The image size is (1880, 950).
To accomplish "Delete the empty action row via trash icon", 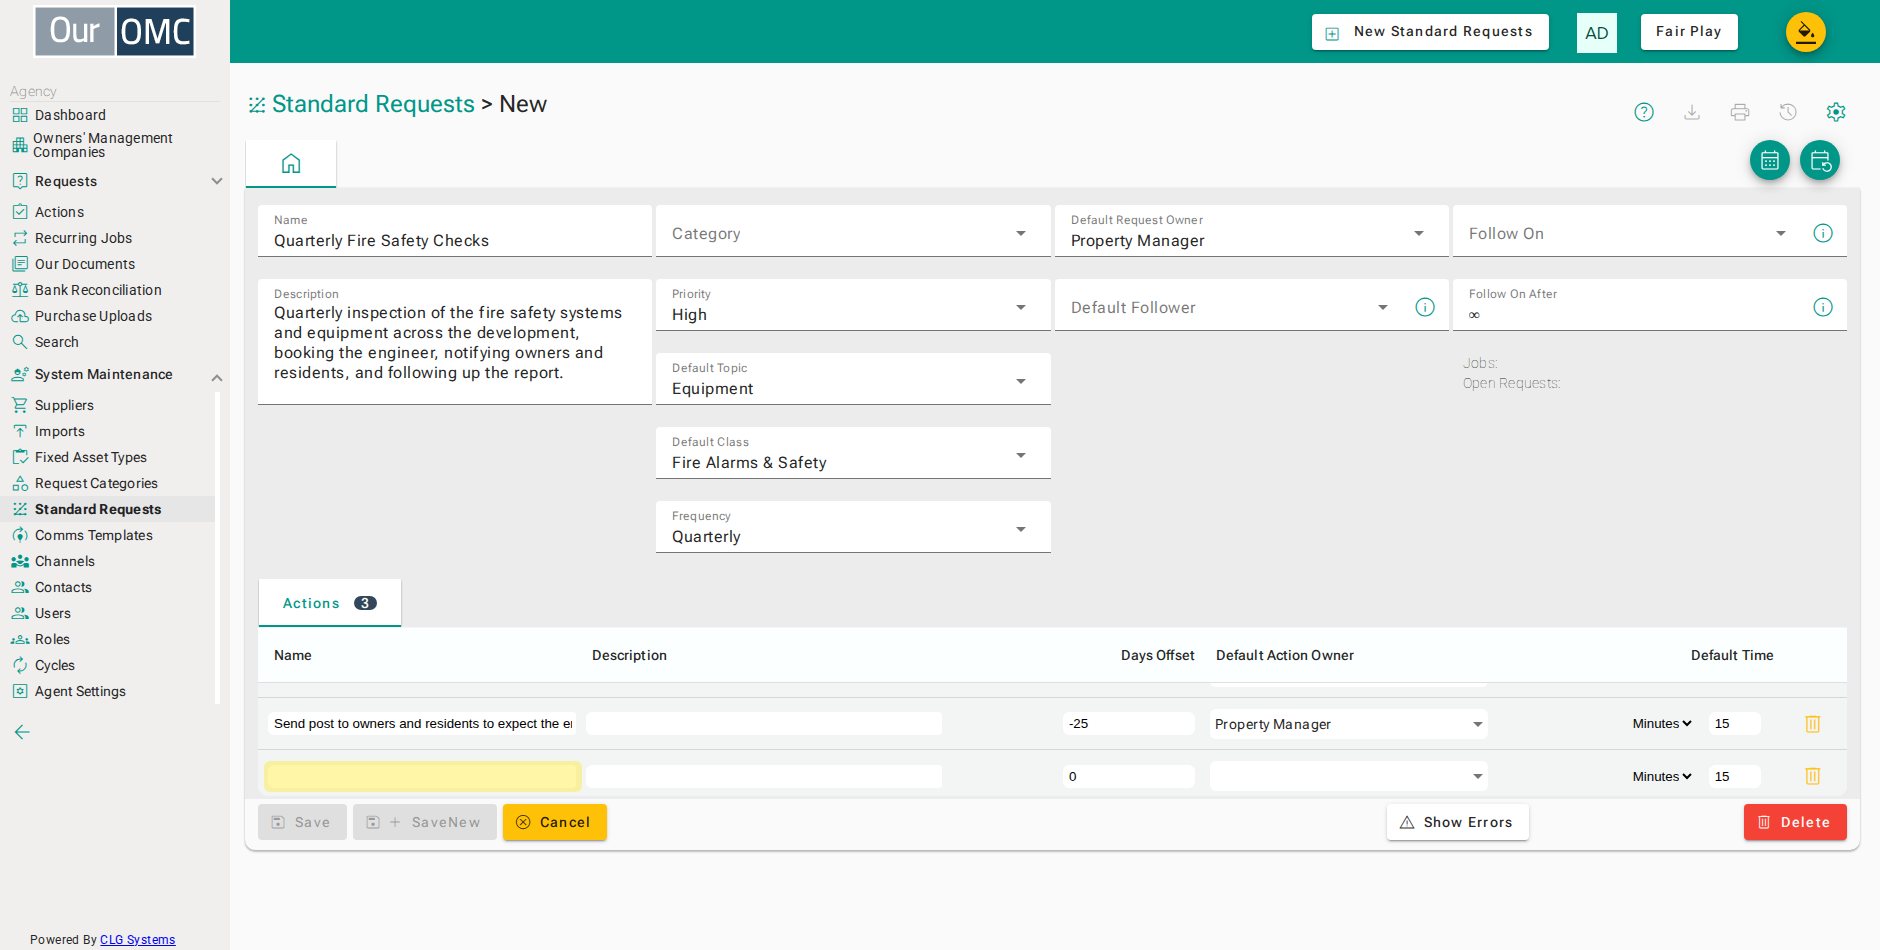I will (x=1812, y=776).
